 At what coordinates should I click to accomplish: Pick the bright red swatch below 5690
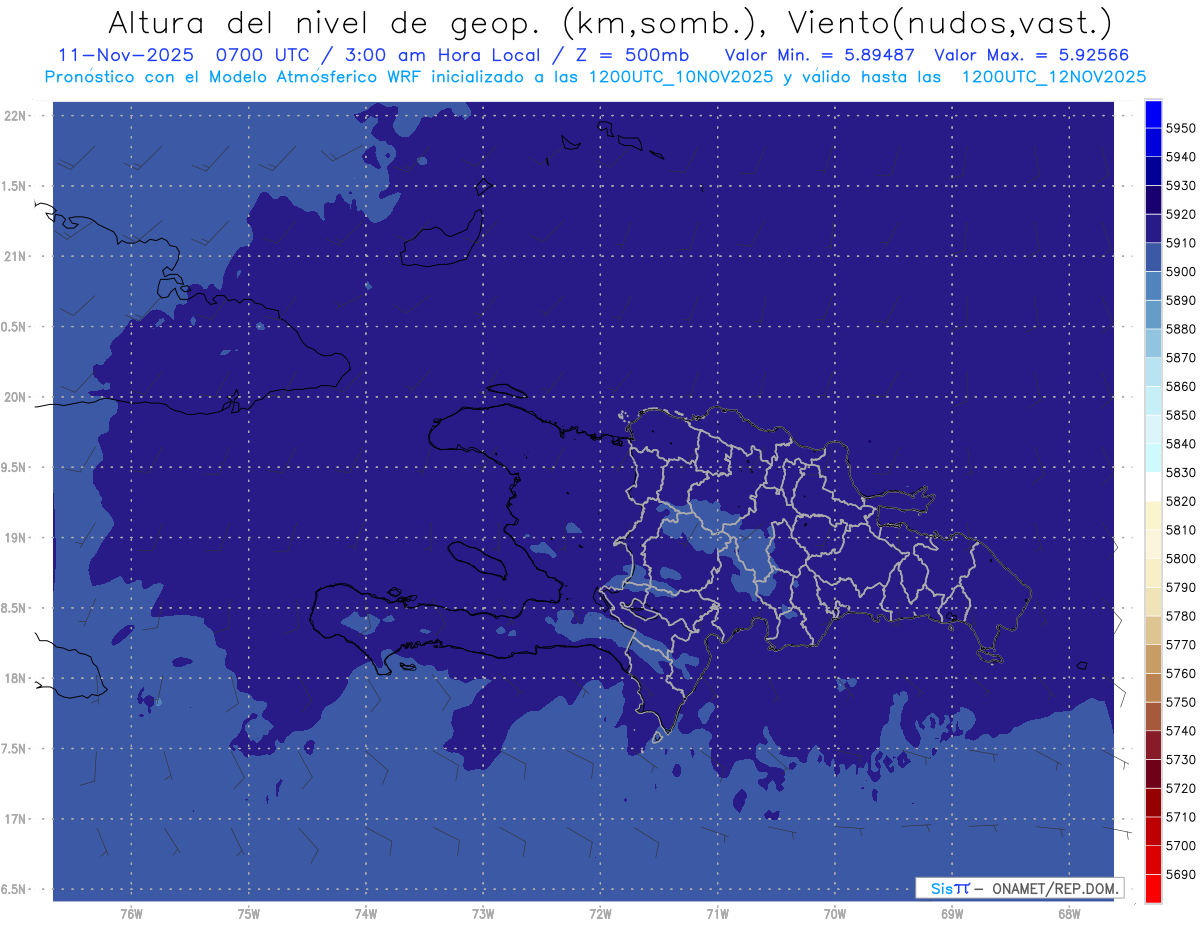[x=1153, y=889]
